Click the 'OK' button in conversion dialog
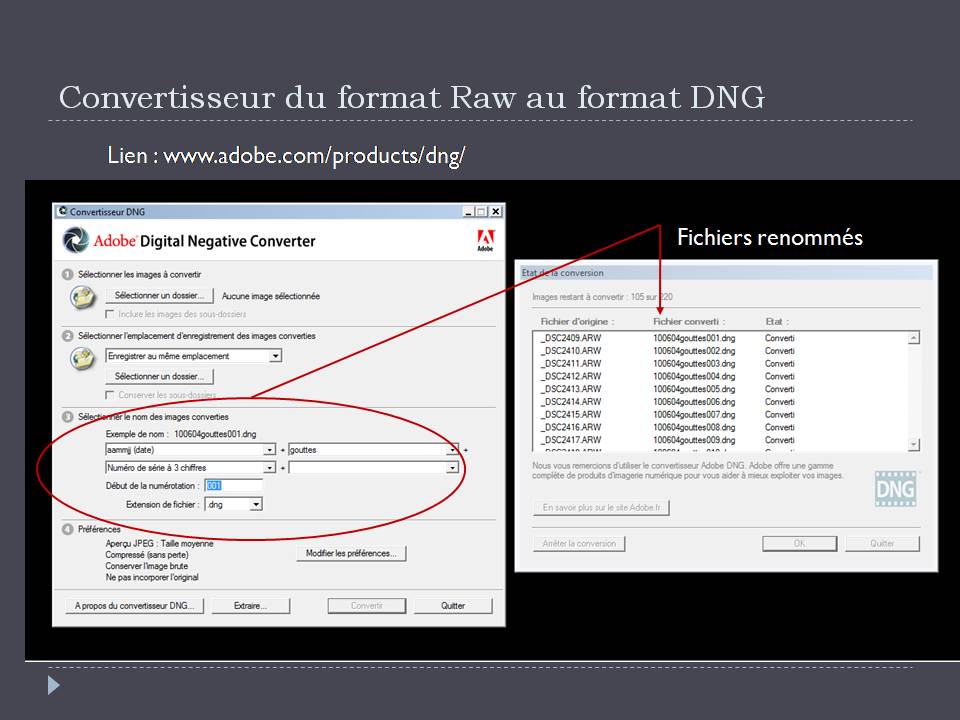 tap(800, 544)
